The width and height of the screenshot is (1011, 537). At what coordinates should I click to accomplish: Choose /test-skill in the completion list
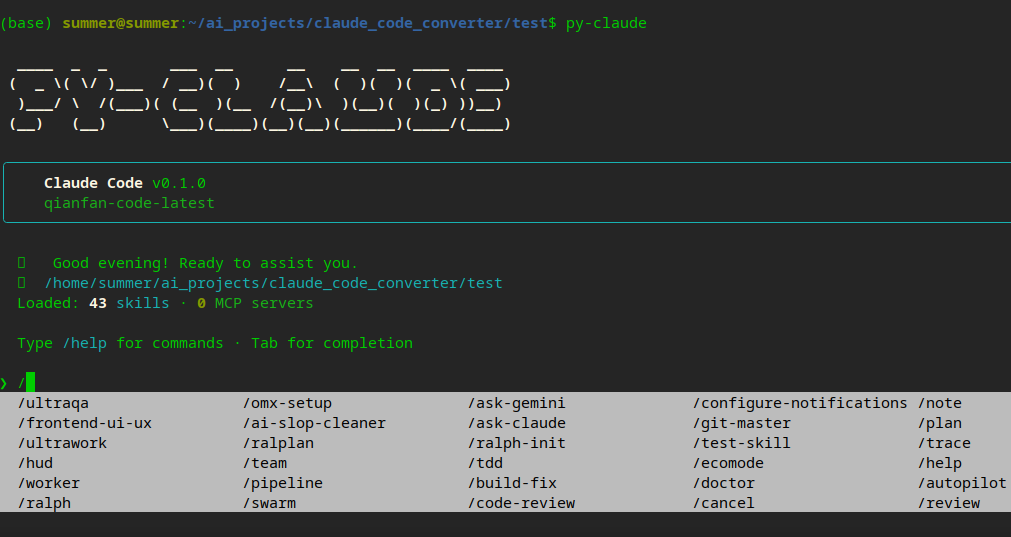(742, 443)
